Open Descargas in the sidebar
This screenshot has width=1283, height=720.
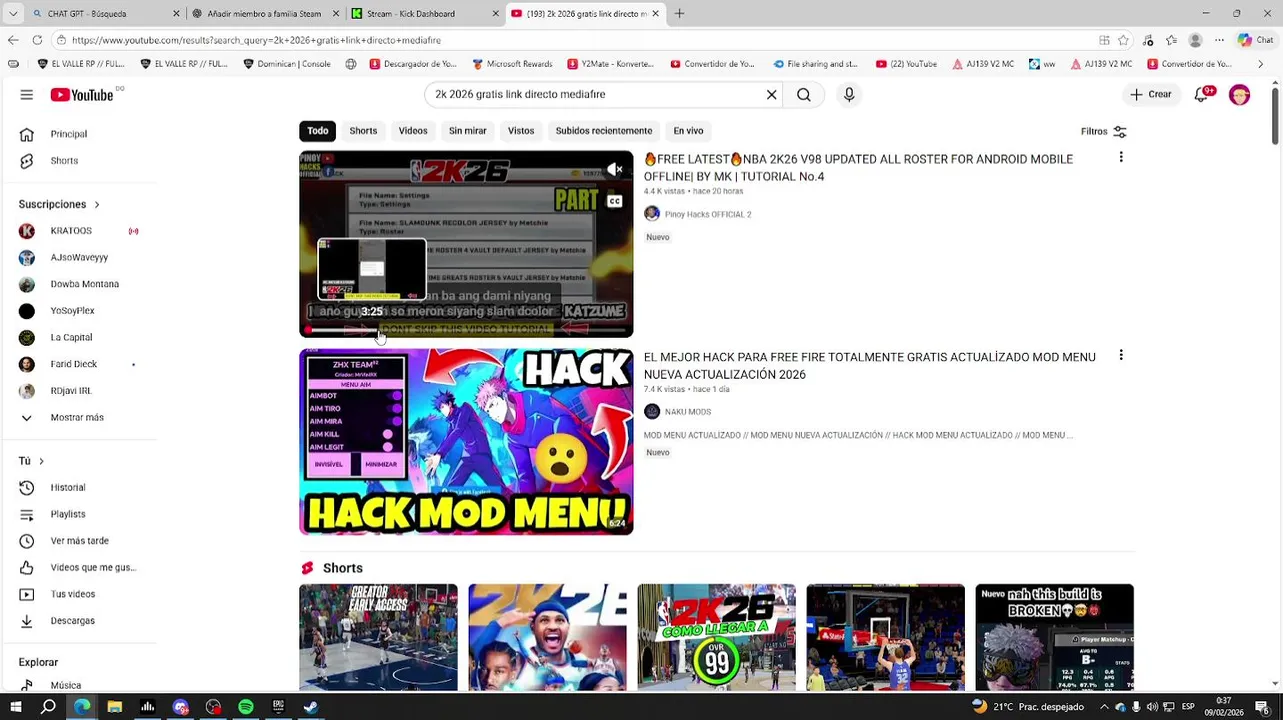[73, 621]
